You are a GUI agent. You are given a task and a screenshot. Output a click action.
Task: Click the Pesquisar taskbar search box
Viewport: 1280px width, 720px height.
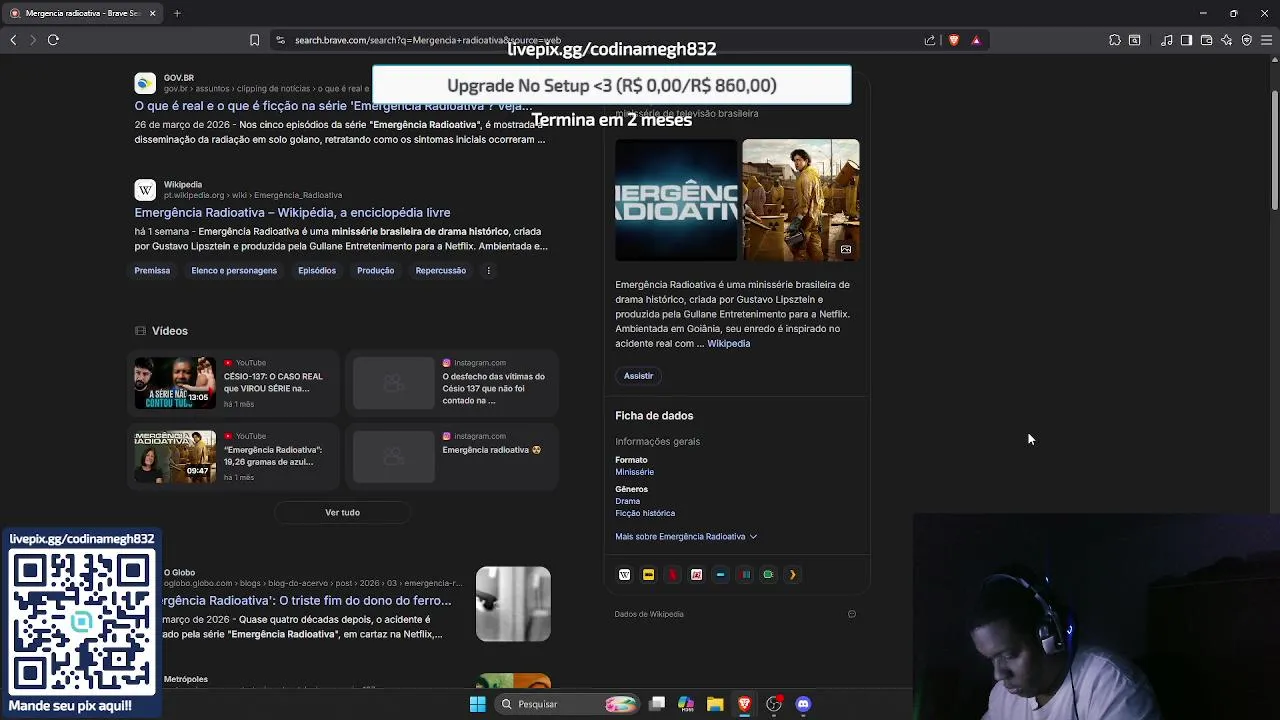(568, 704)
